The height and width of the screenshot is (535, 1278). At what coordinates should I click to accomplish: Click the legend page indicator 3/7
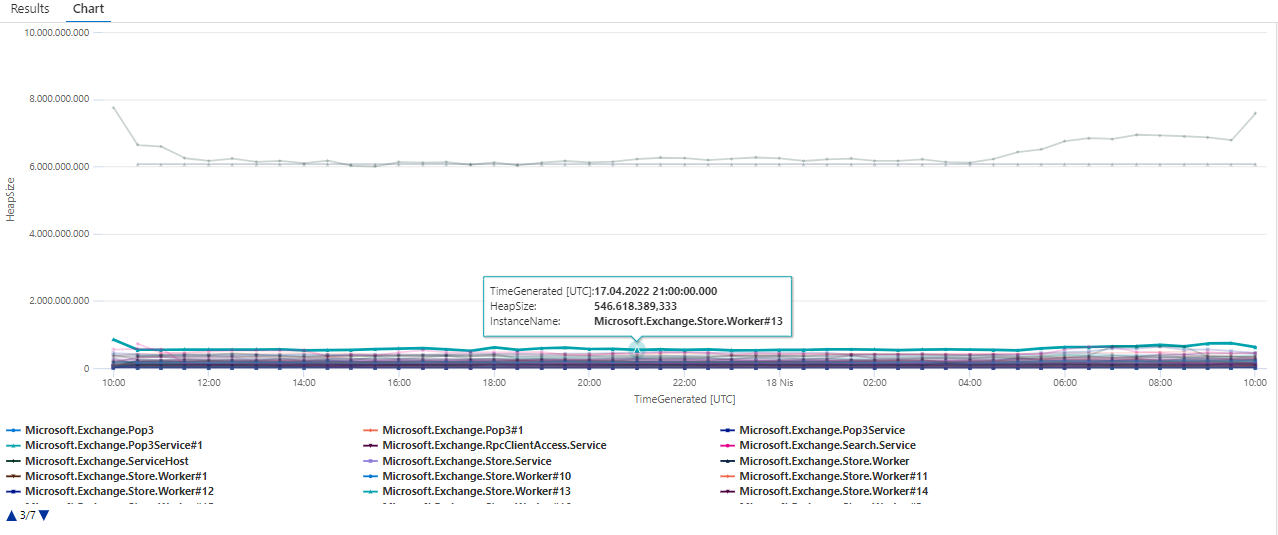click(x=27, y=515)
